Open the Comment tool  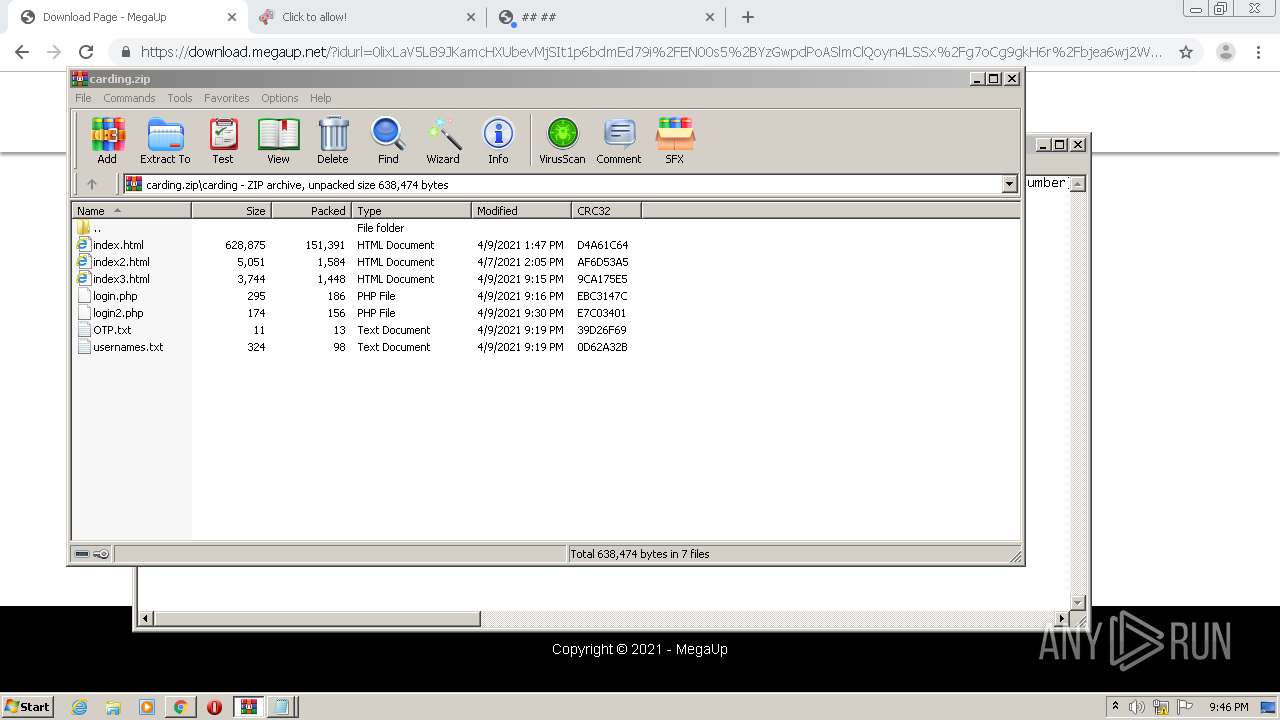point(619,140)
